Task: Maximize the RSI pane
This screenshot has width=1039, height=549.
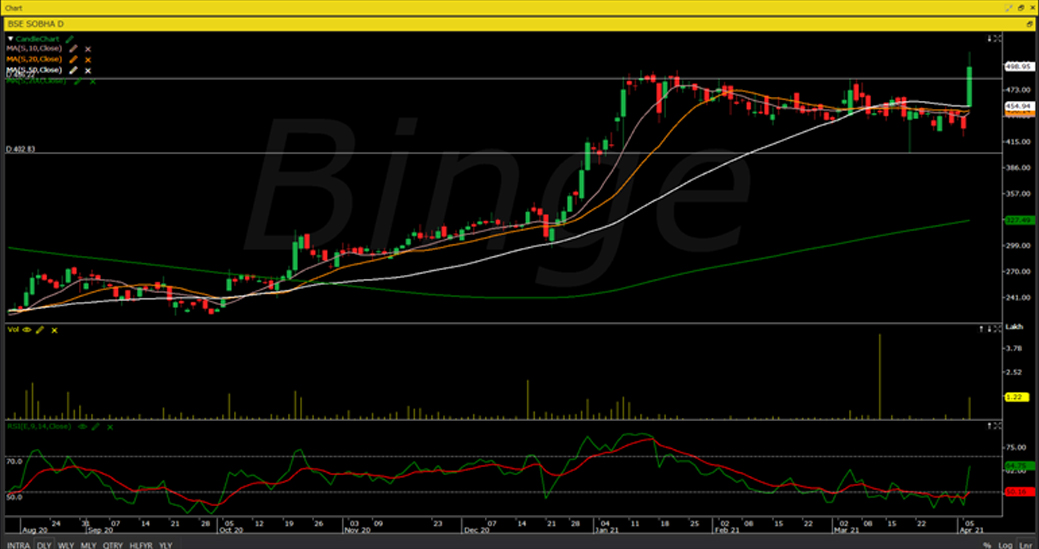Action: 997,426
